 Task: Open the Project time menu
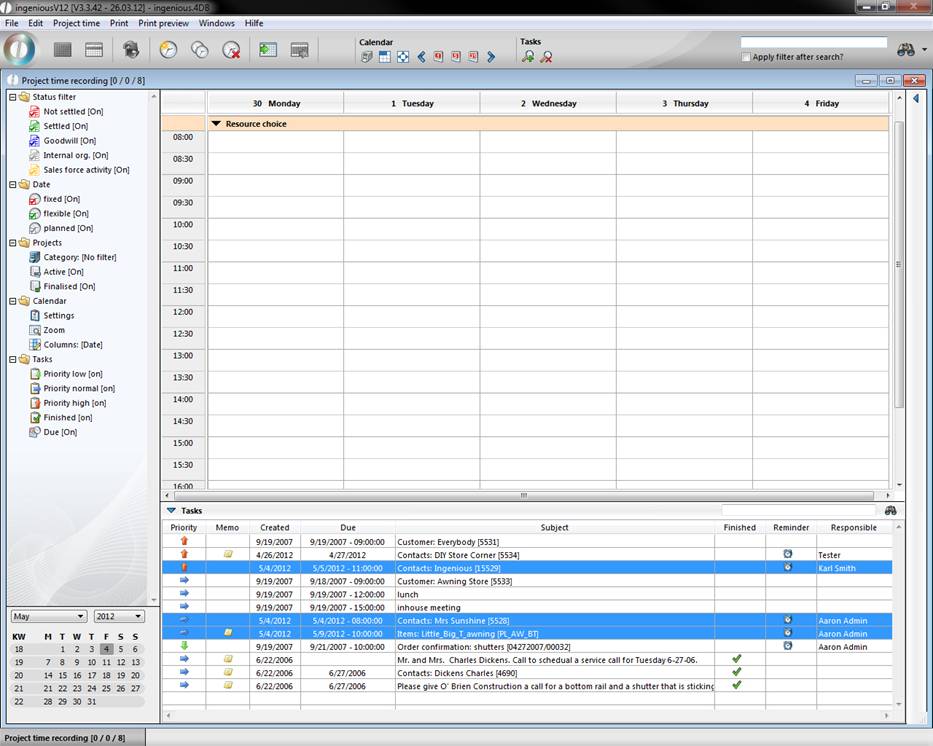click(76, 23)
